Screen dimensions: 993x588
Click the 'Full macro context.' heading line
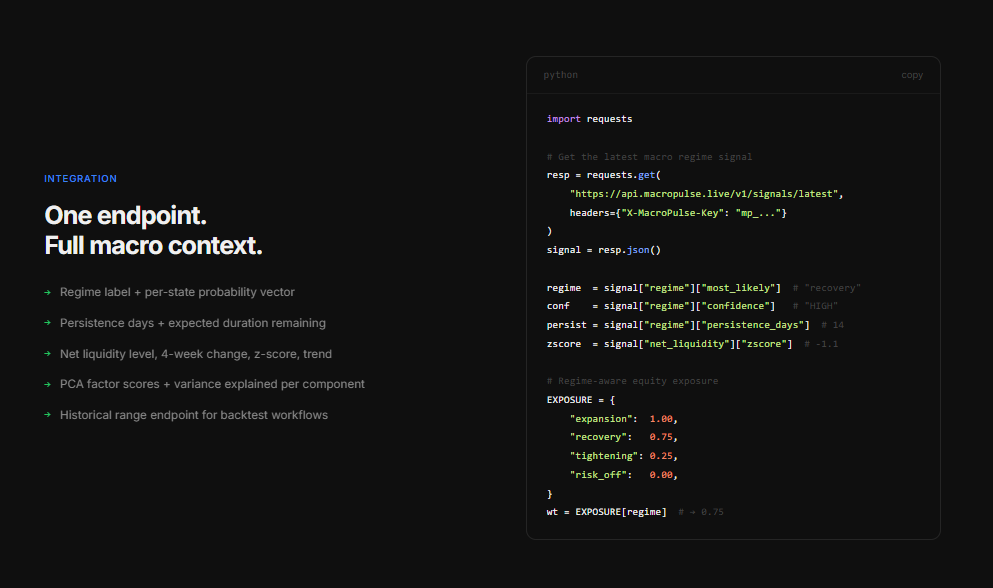pos(153,245)
